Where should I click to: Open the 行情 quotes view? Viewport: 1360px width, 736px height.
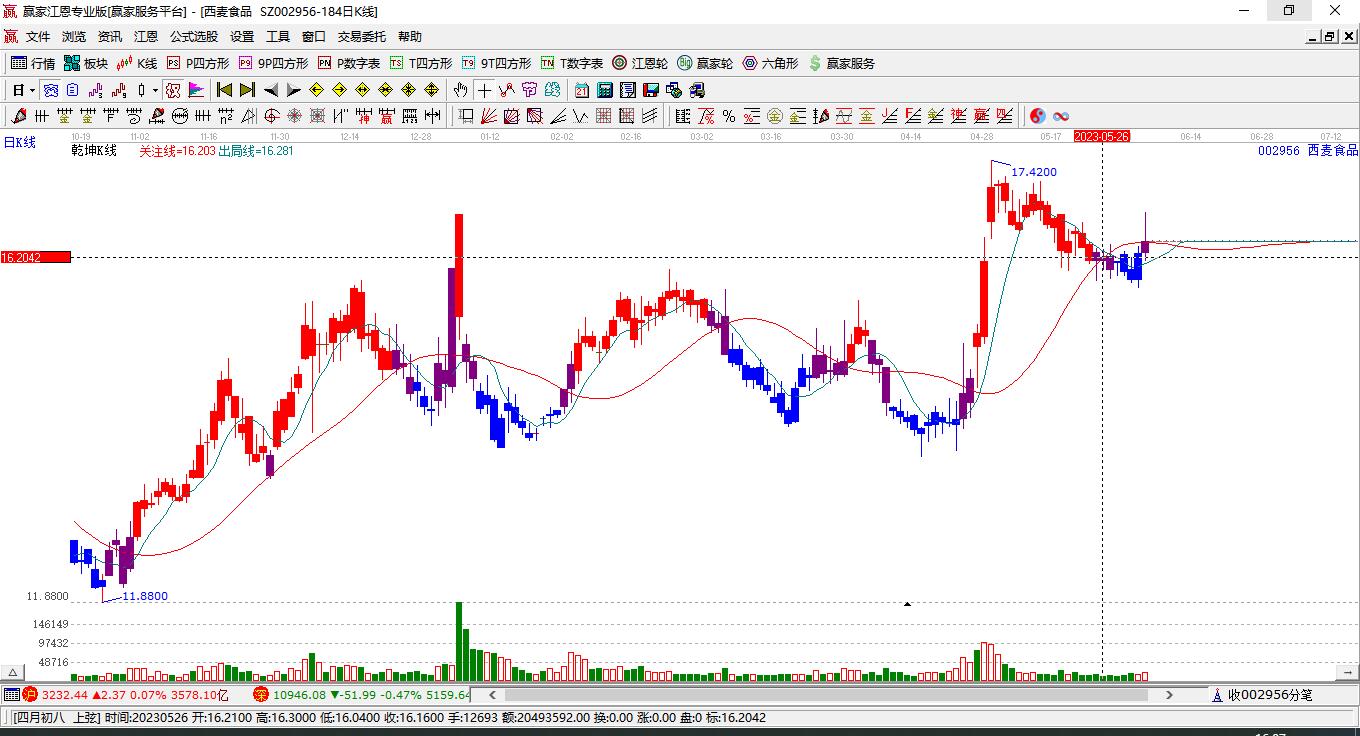33,63
